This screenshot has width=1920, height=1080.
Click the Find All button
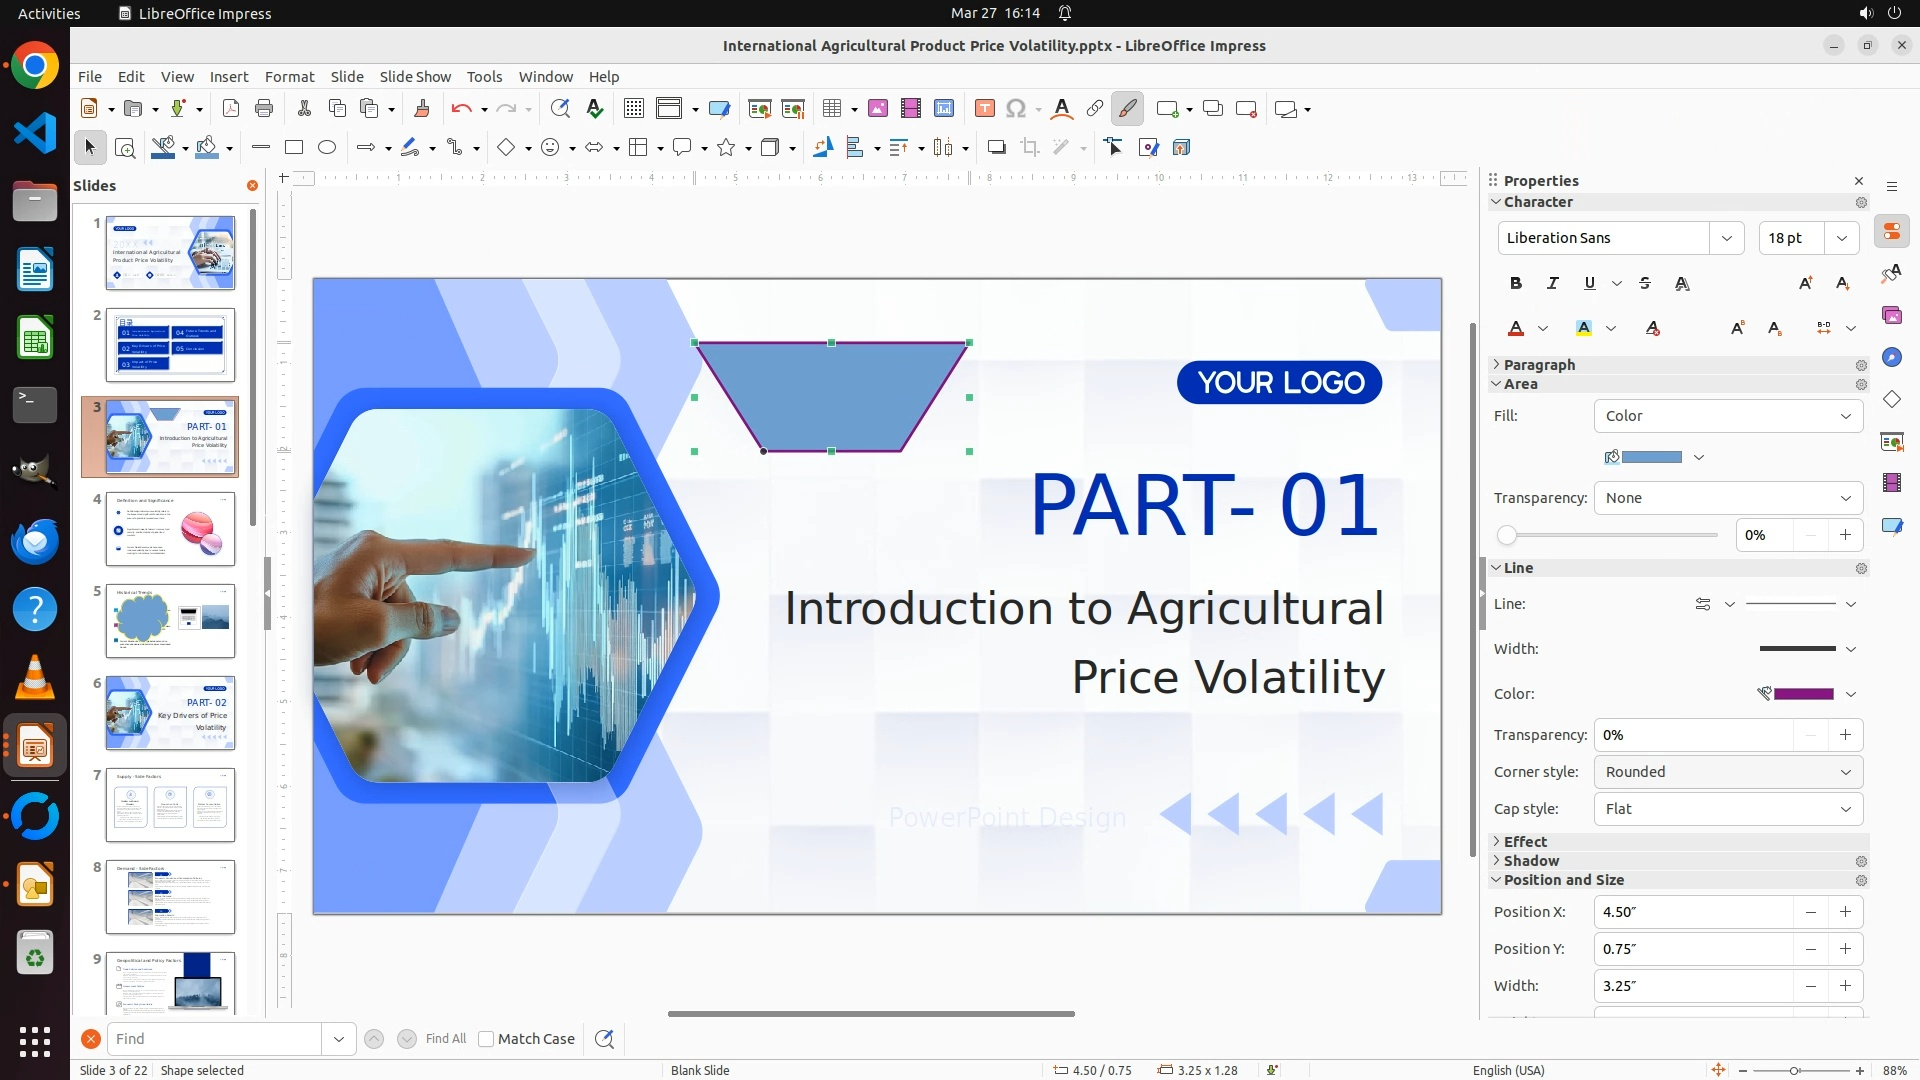(x=446, y=1039)
